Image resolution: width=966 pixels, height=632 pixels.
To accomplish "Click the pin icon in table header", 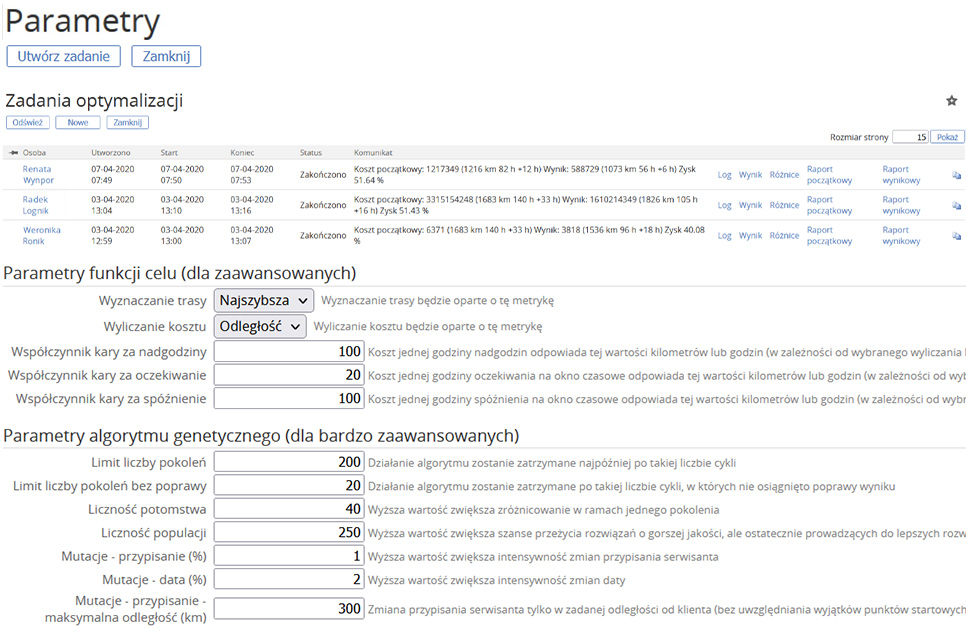I will (12, 153).
